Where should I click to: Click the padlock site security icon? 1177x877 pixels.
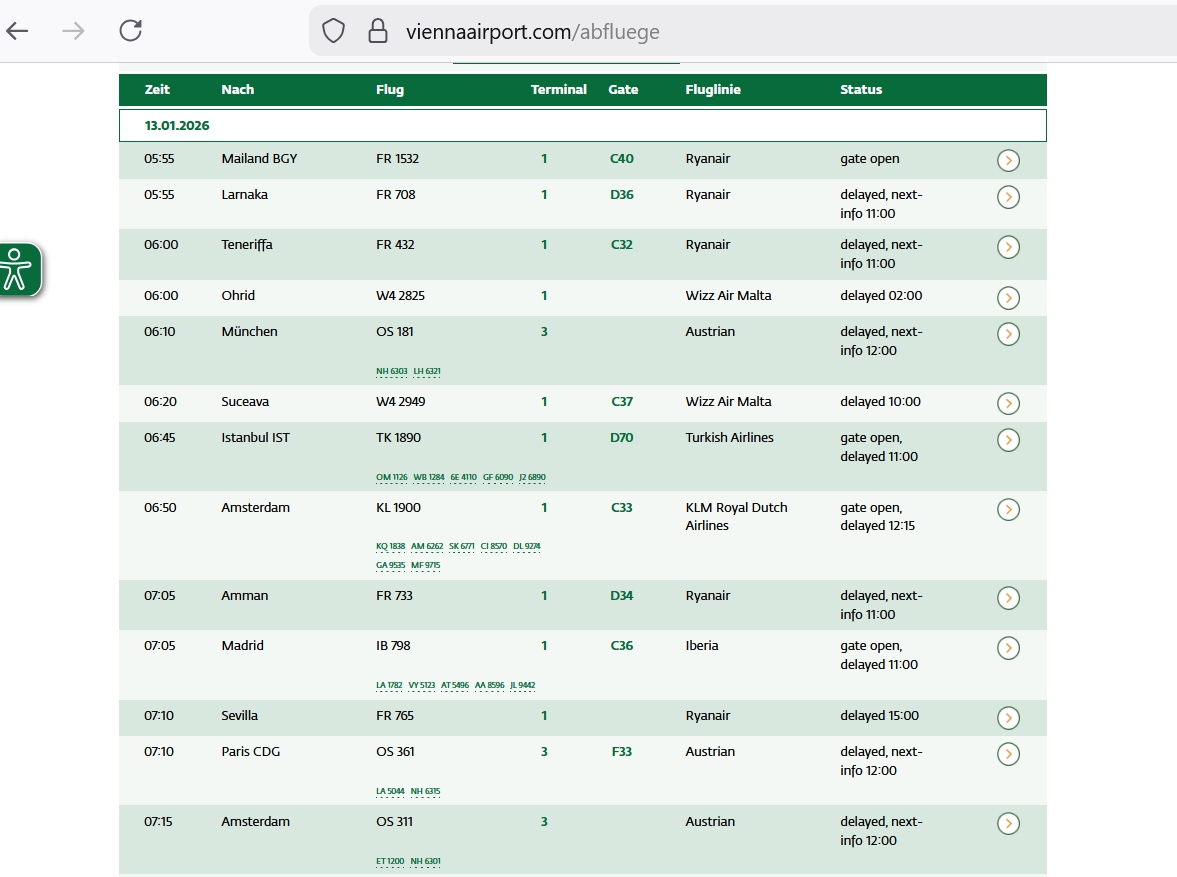click(x=378, y=32)
